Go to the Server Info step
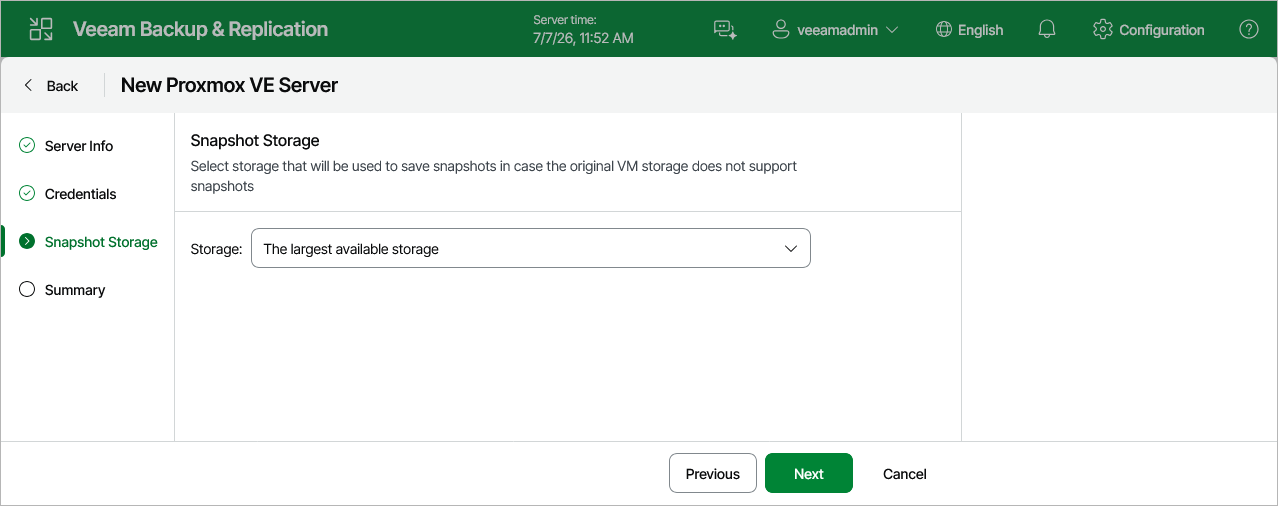Screen dimensions: 1278x506 pos(79,146)
